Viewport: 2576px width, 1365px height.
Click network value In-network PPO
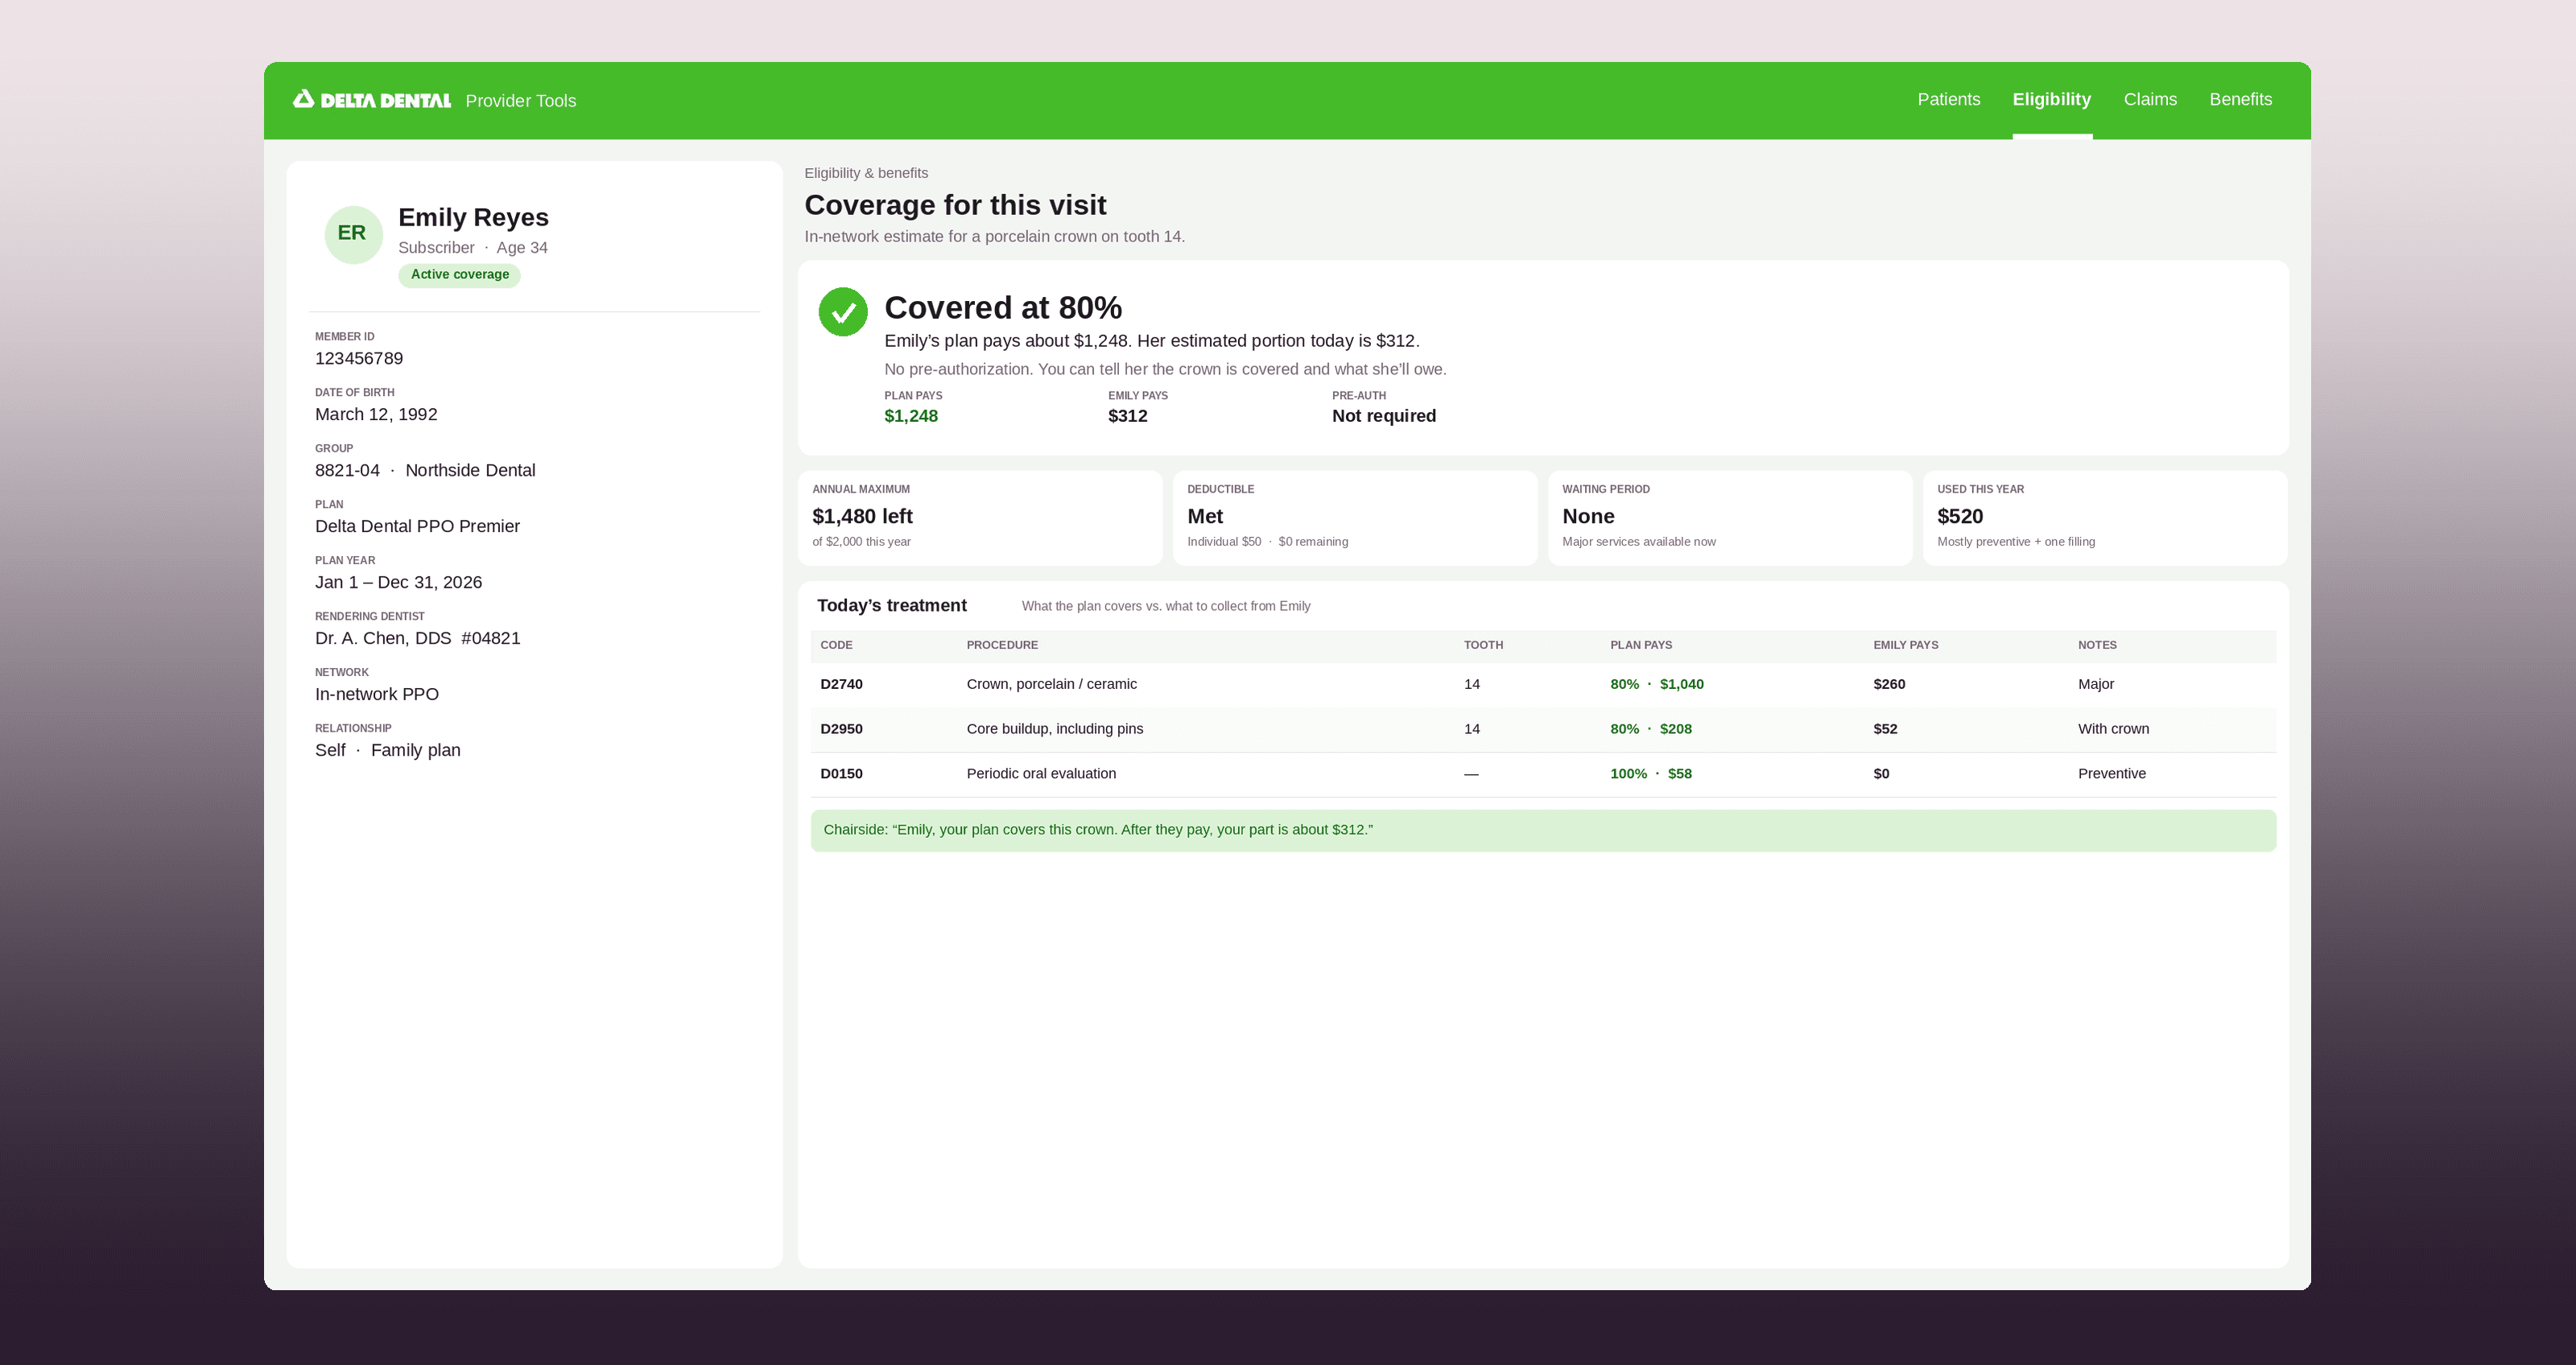coord(377,694)
